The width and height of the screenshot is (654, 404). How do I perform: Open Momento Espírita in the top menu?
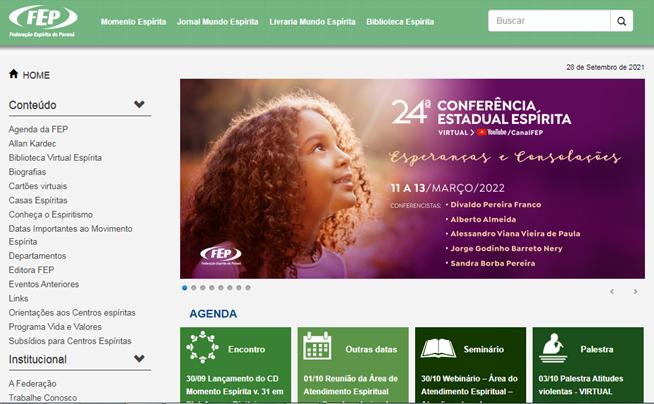[133, 22]
